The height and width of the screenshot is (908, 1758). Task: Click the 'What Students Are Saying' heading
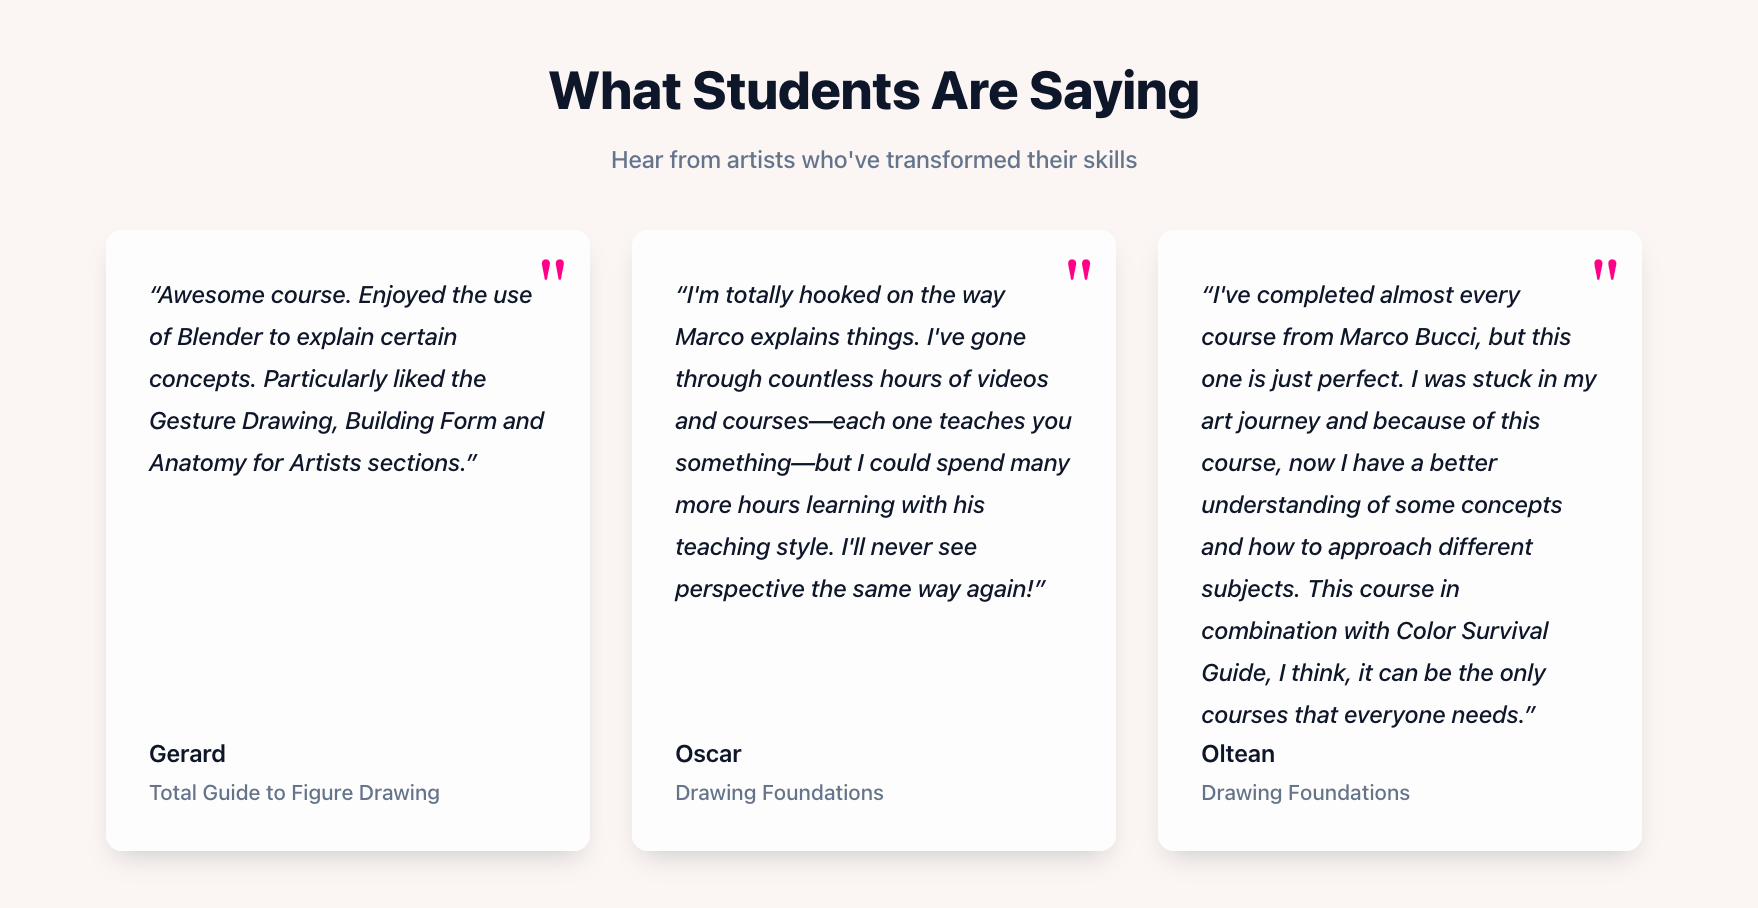[874, 91]
